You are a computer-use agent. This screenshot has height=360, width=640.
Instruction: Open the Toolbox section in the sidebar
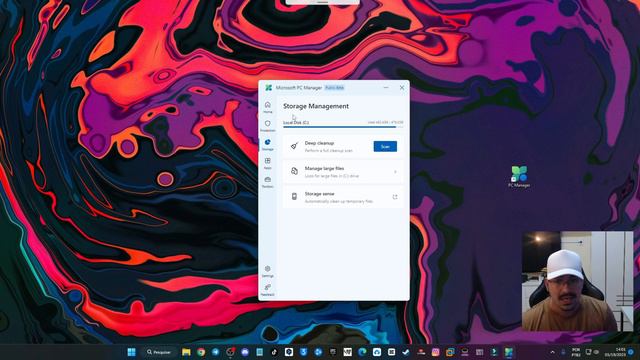pyautogui.click(x=268, y=182)
